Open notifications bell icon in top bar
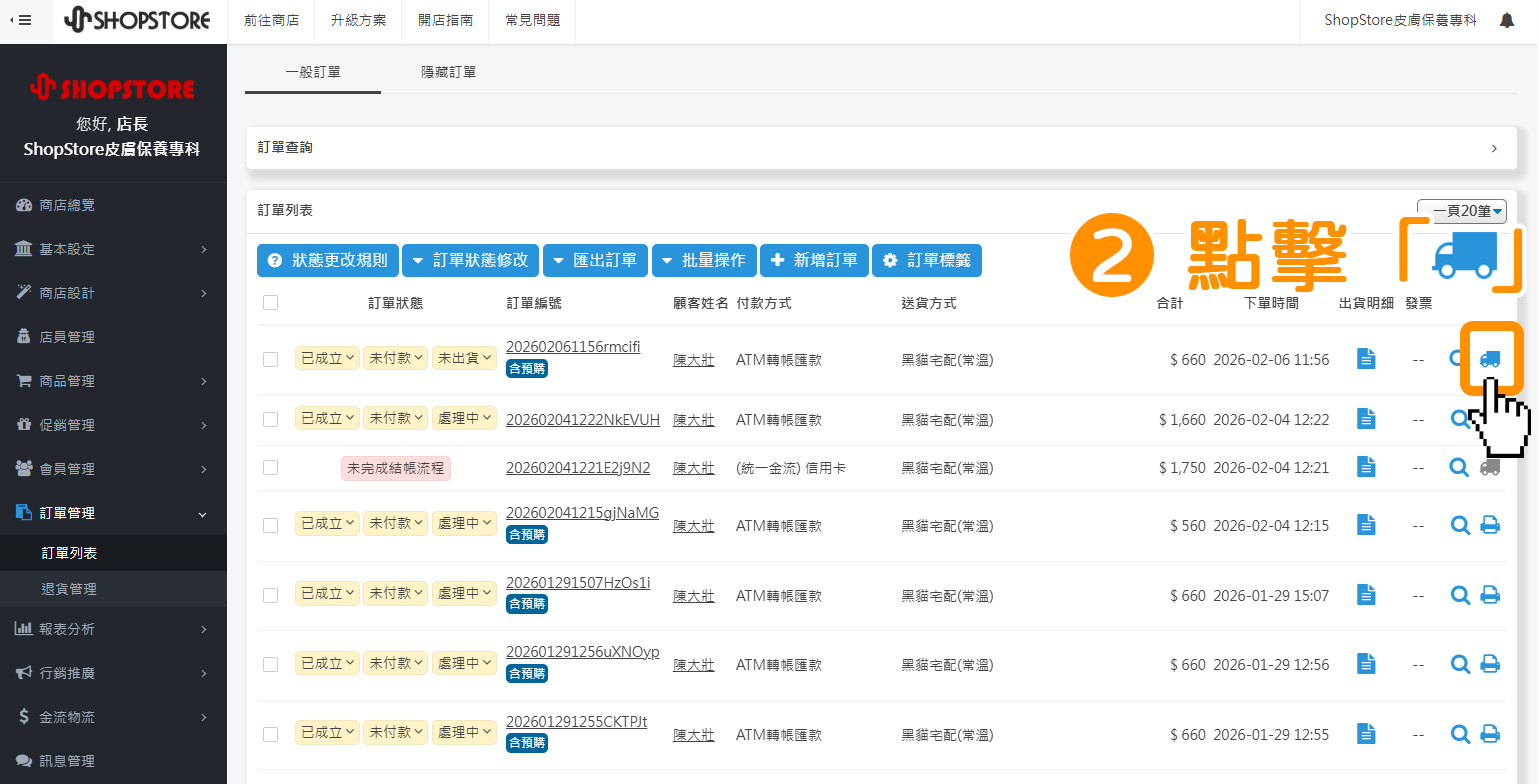 [1507, 20]
